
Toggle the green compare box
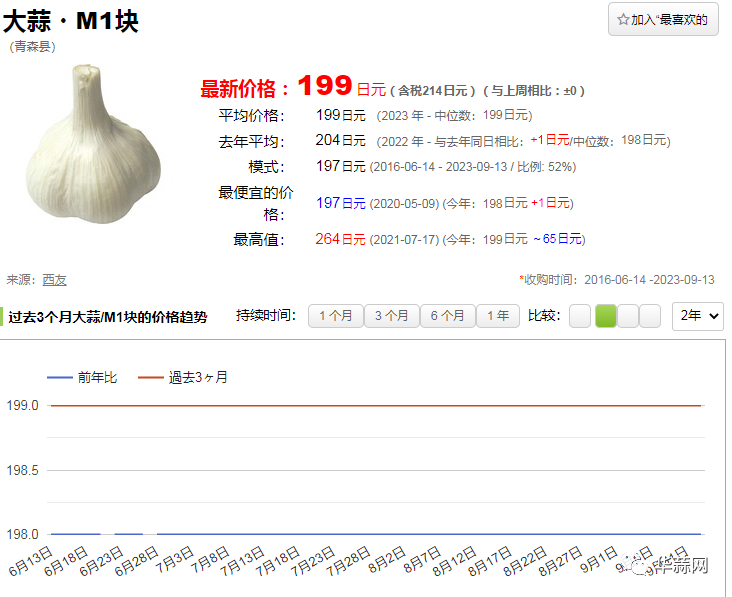click(606, 316)
